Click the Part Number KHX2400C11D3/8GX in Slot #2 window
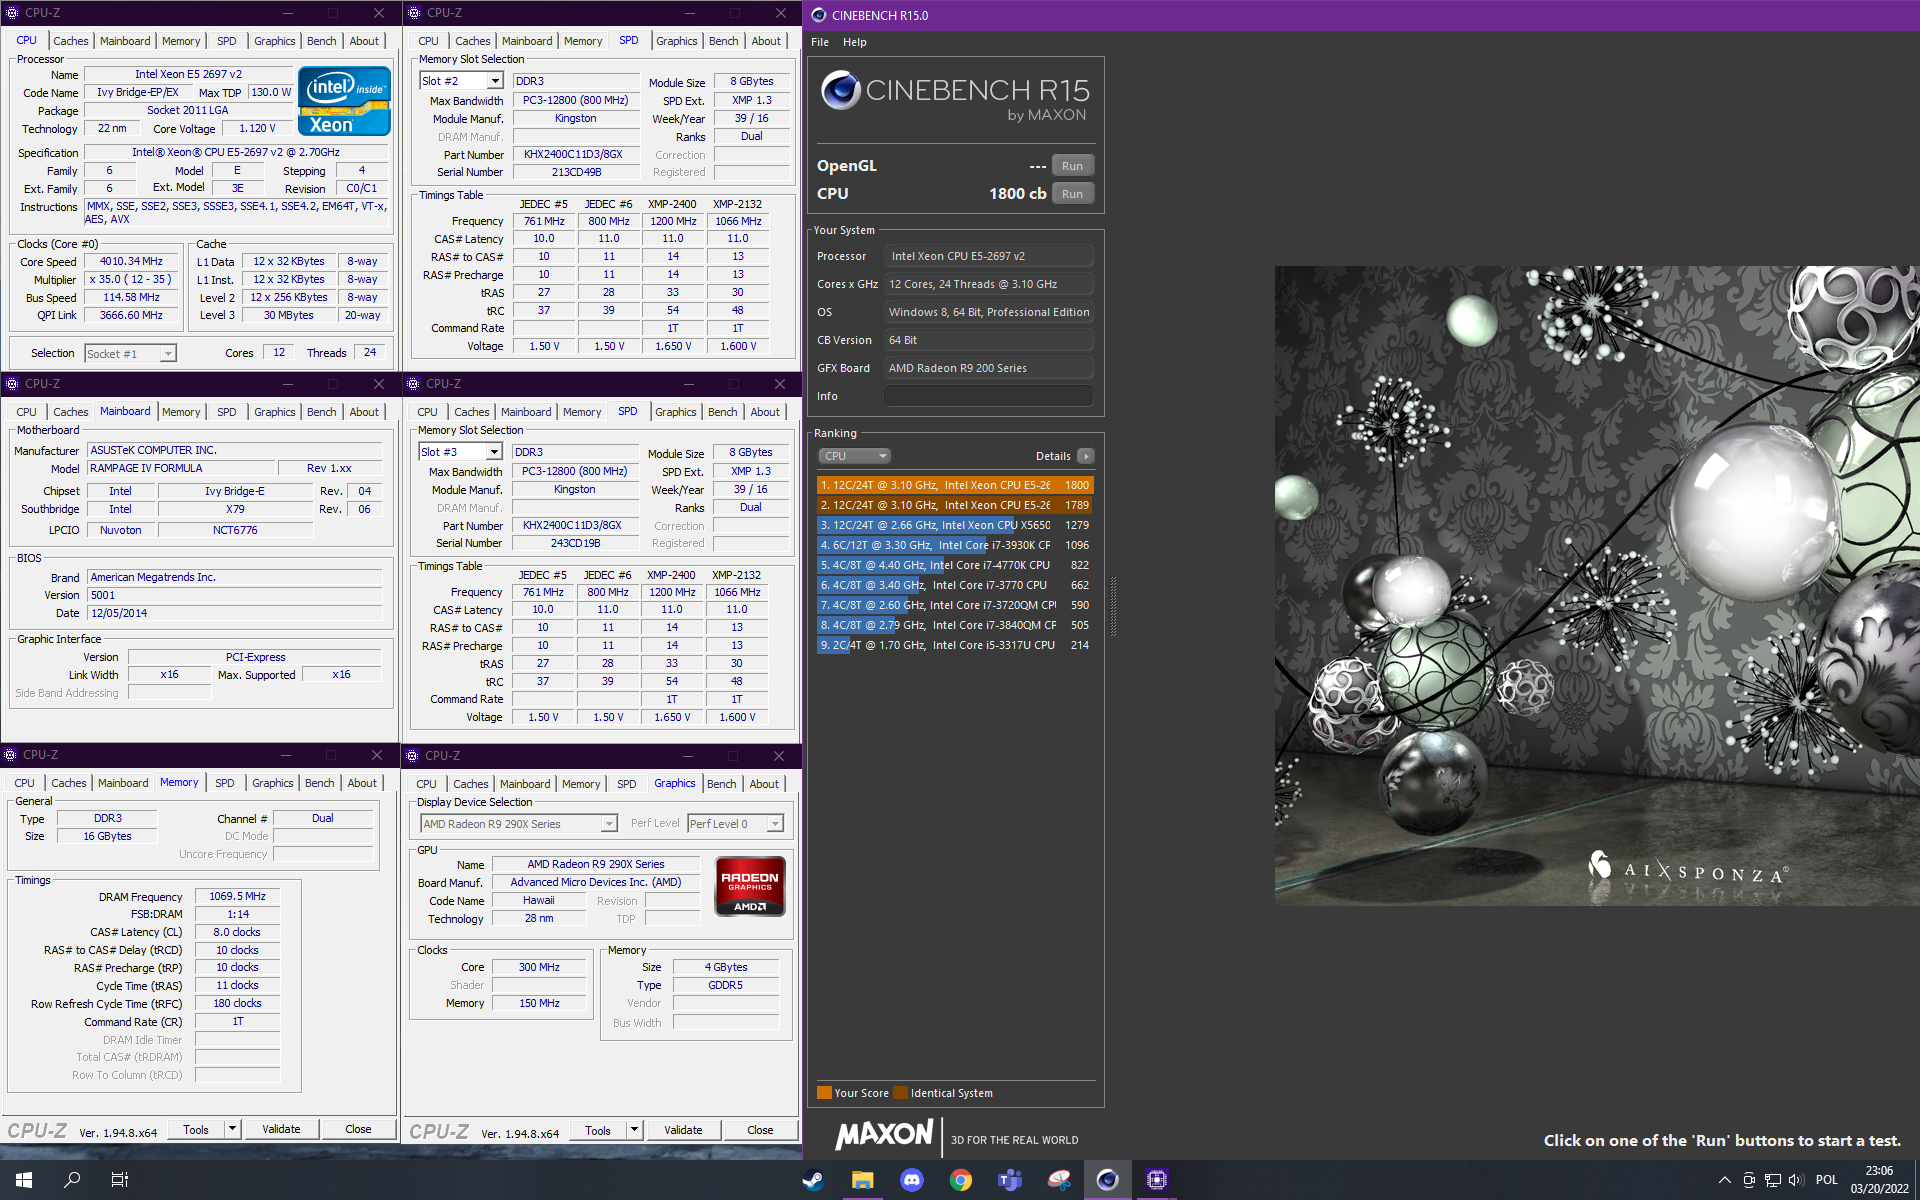Screen dimensions: 1920x1200 point(574,155)
